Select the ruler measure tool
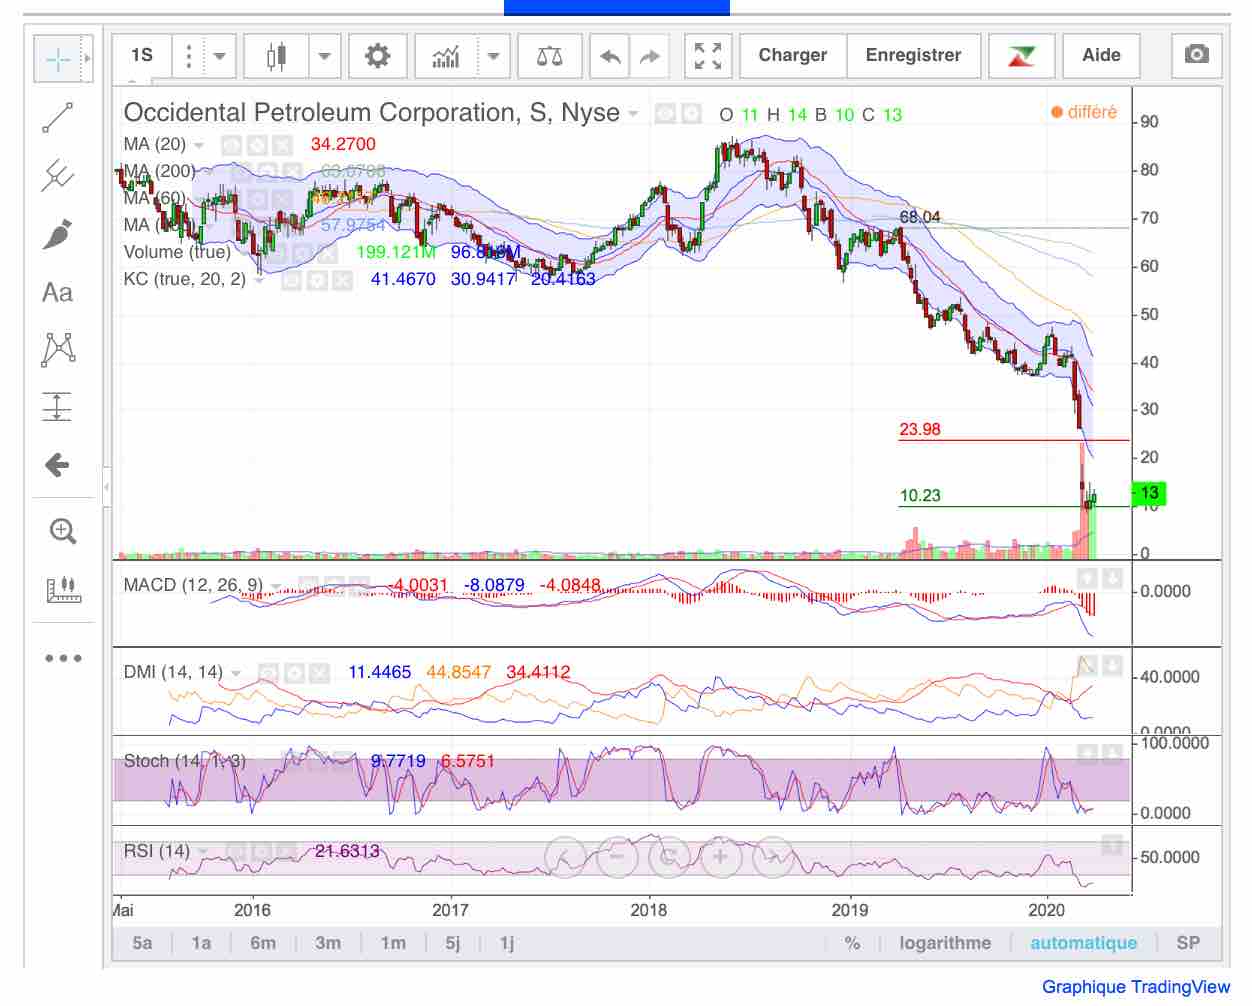This screenshot has width=1252, height=1006. (62, 589)
